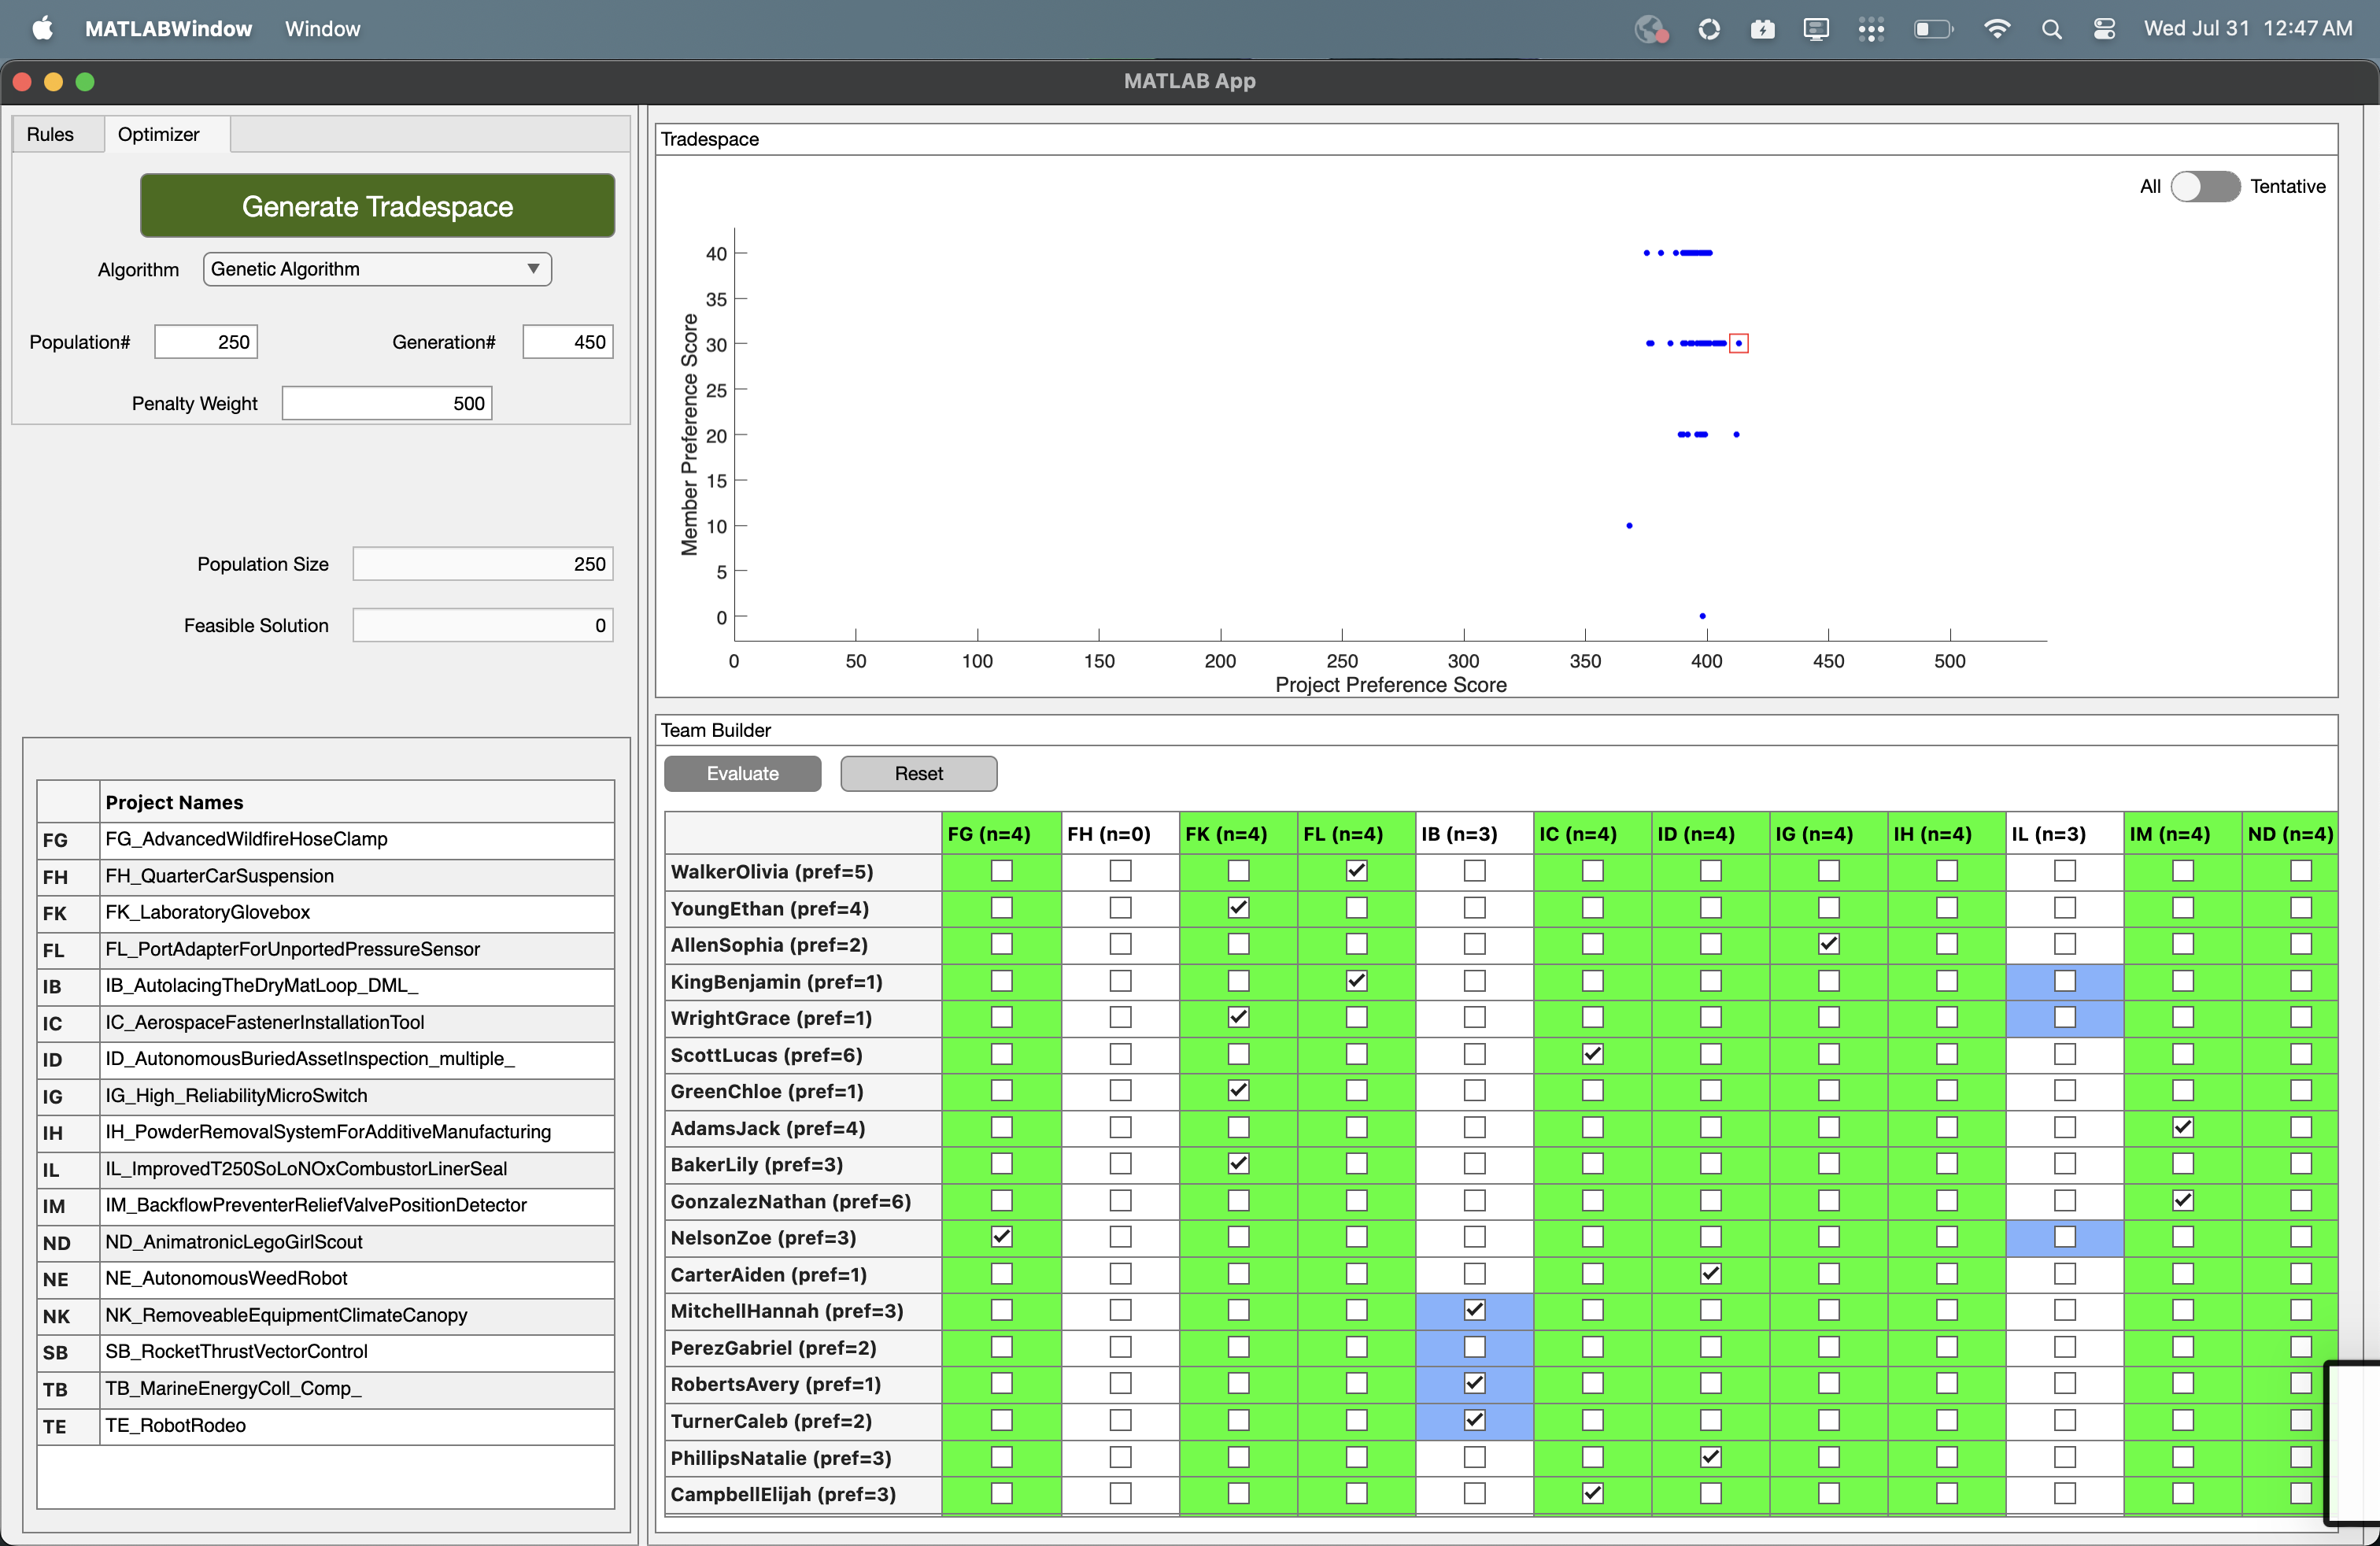Click the grid of dots menu bar icon
This screenshot has width=2380, height=1546.
[x=1871, y=29]
